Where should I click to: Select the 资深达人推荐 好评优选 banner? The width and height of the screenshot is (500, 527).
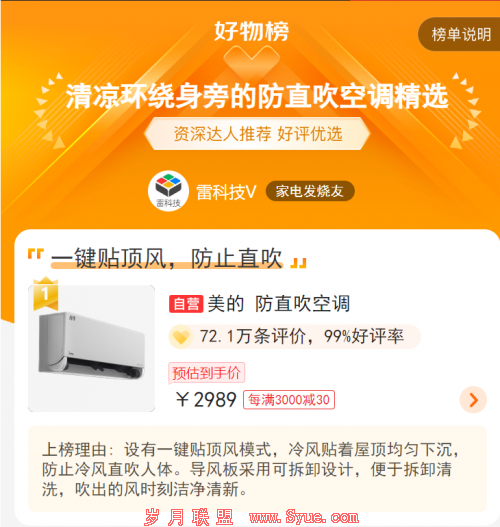tap(257, 134)
